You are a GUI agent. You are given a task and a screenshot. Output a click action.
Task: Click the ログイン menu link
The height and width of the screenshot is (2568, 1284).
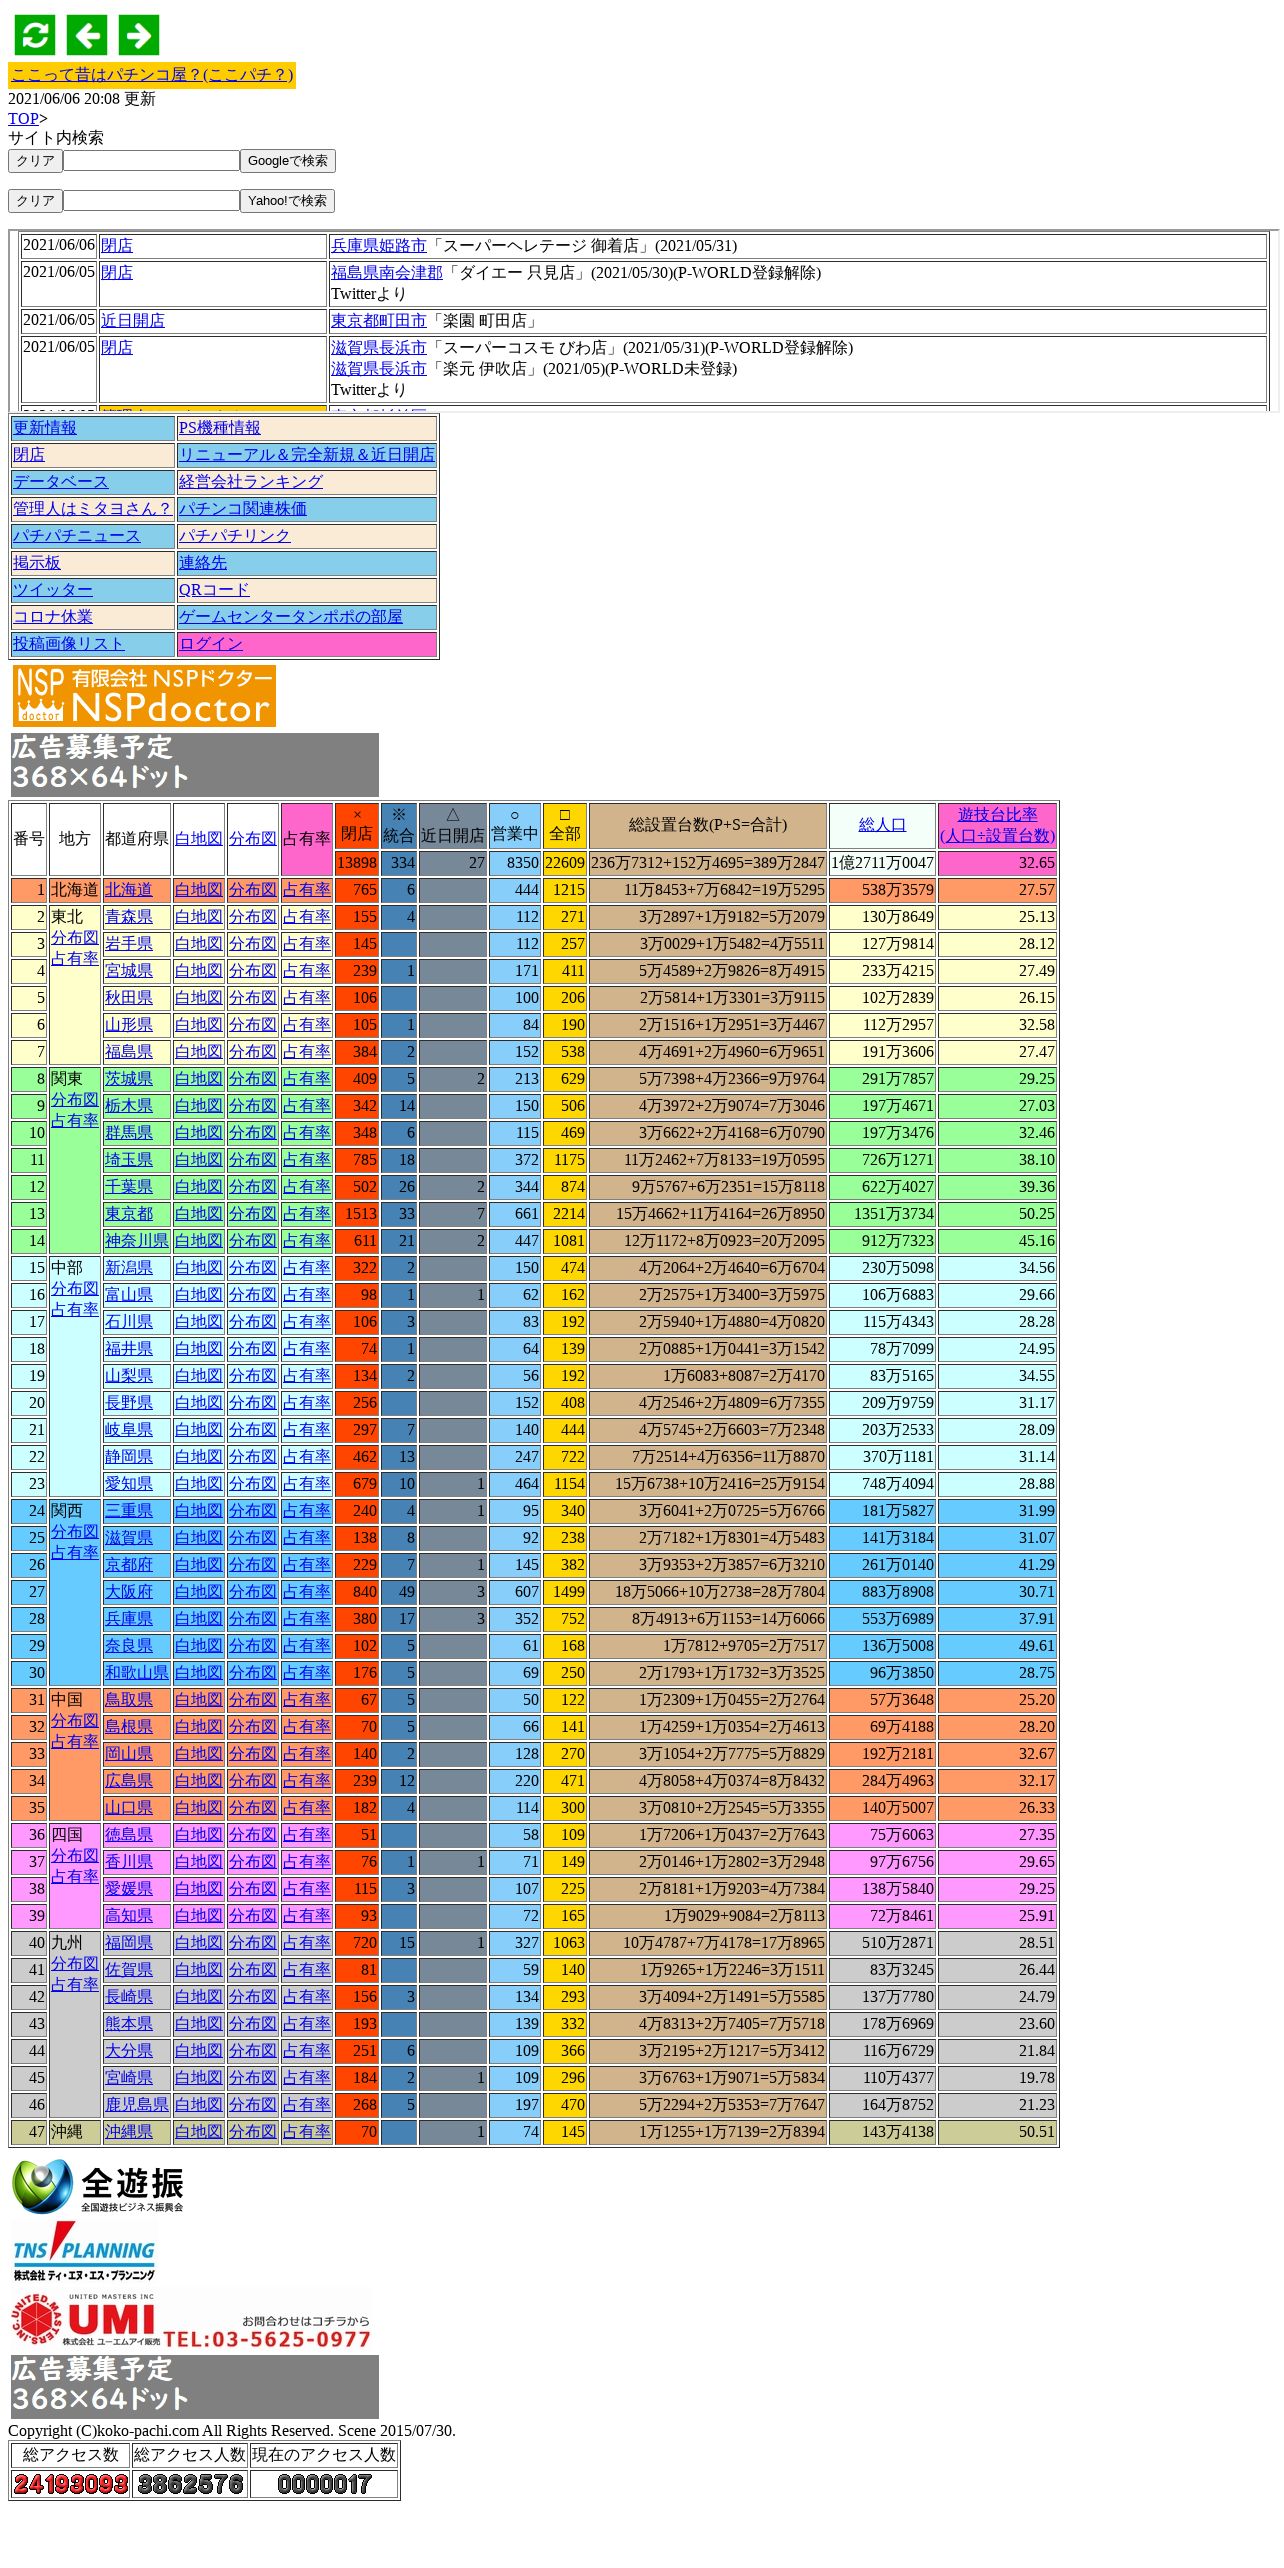click(x=211, y=644)
